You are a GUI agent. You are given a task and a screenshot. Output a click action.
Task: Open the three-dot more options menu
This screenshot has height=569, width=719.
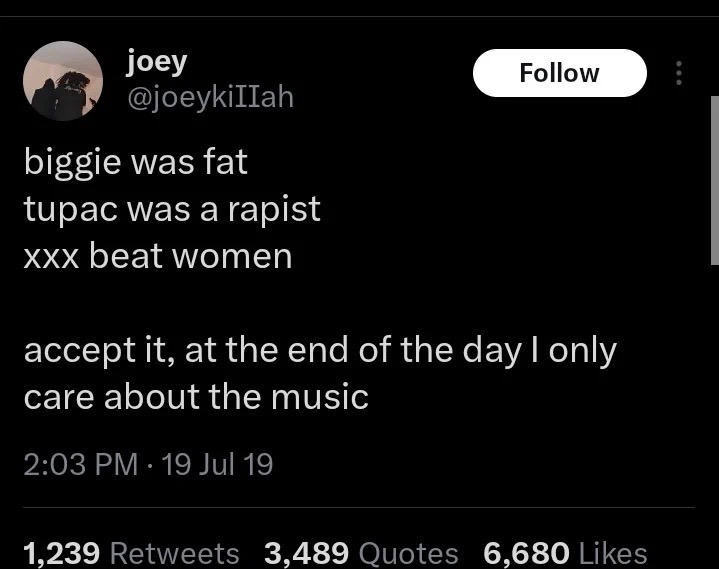[679, 73]
